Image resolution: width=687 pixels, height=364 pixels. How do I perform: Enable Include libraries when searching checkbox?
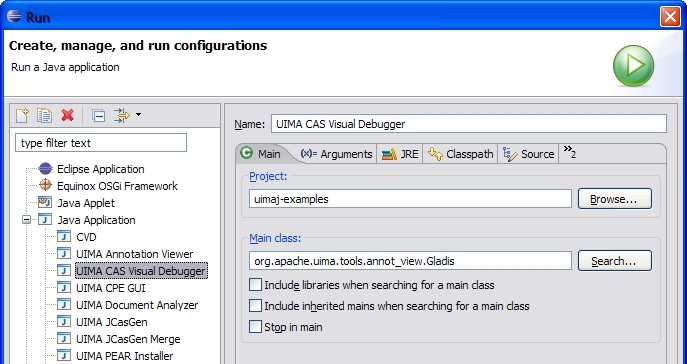[x=255, y=285]
